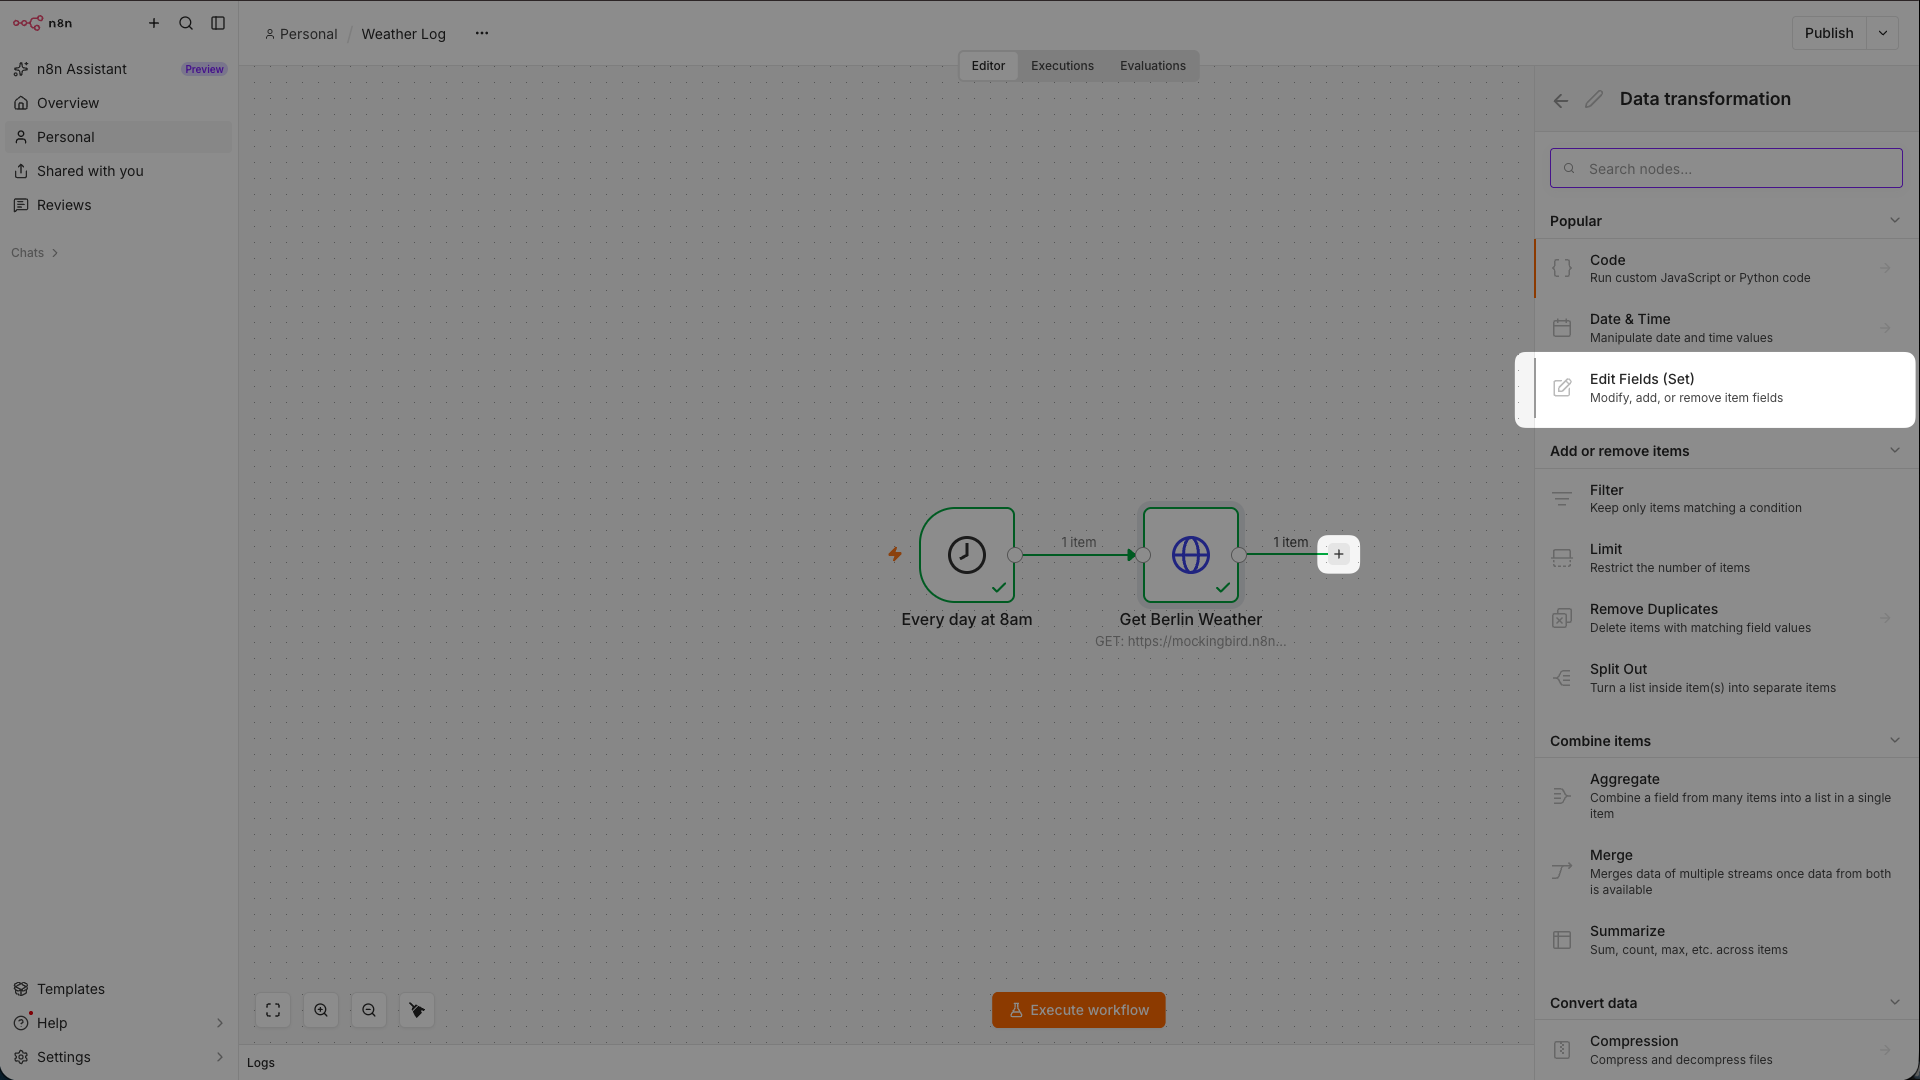Viewport: 1920px width, 1080px height.
Task: Switch to the Executions tab
Action: [x=1062, y=66]
